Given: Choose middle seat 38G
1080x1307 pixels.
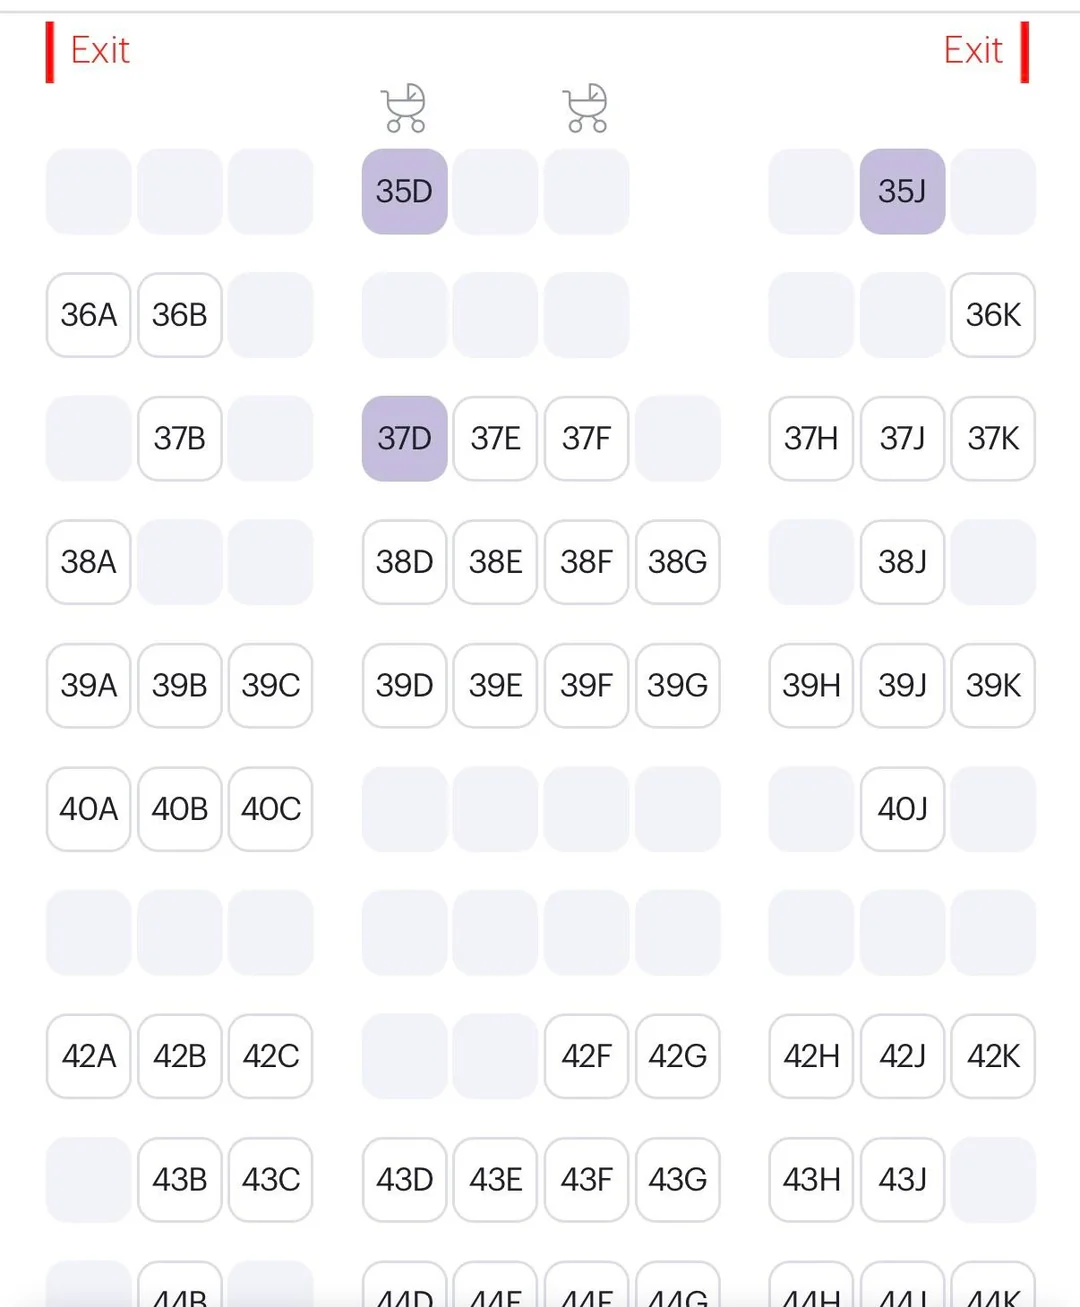Looking at the screenshot, I should [x=678, y=562].
